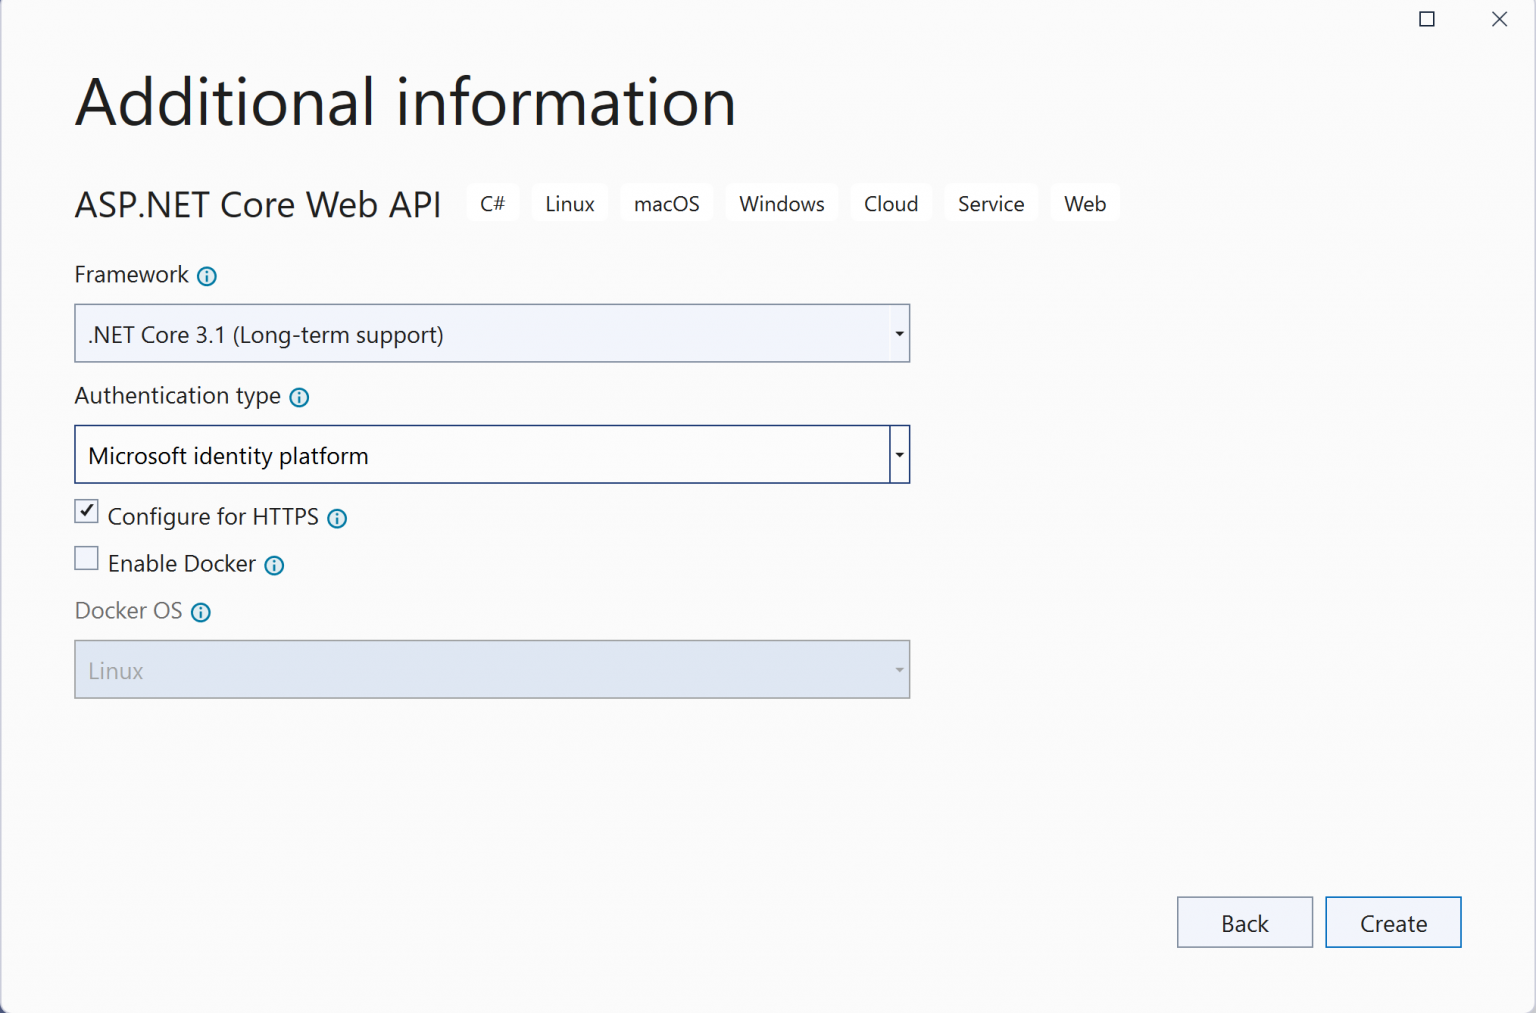Select the C# tag
The height and width of the screenshot is (1013, 1536).
click(x=493, y=203)
